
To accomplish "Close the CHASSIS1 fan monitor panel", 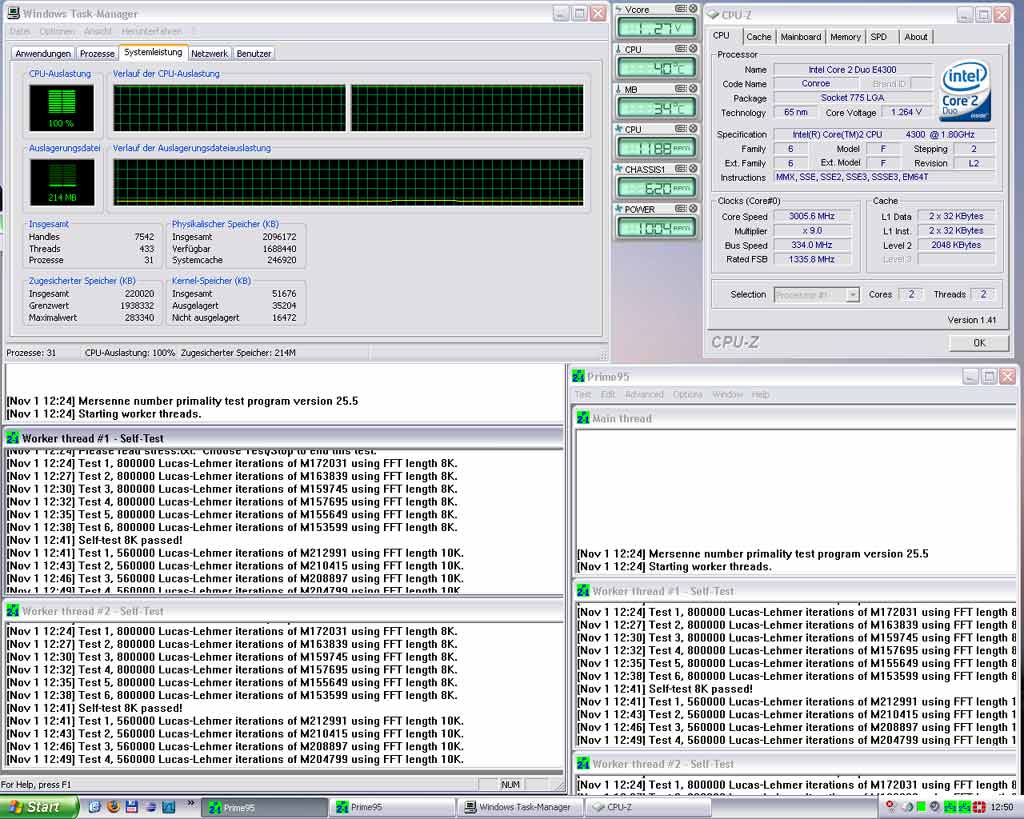I will click(693, 169).
